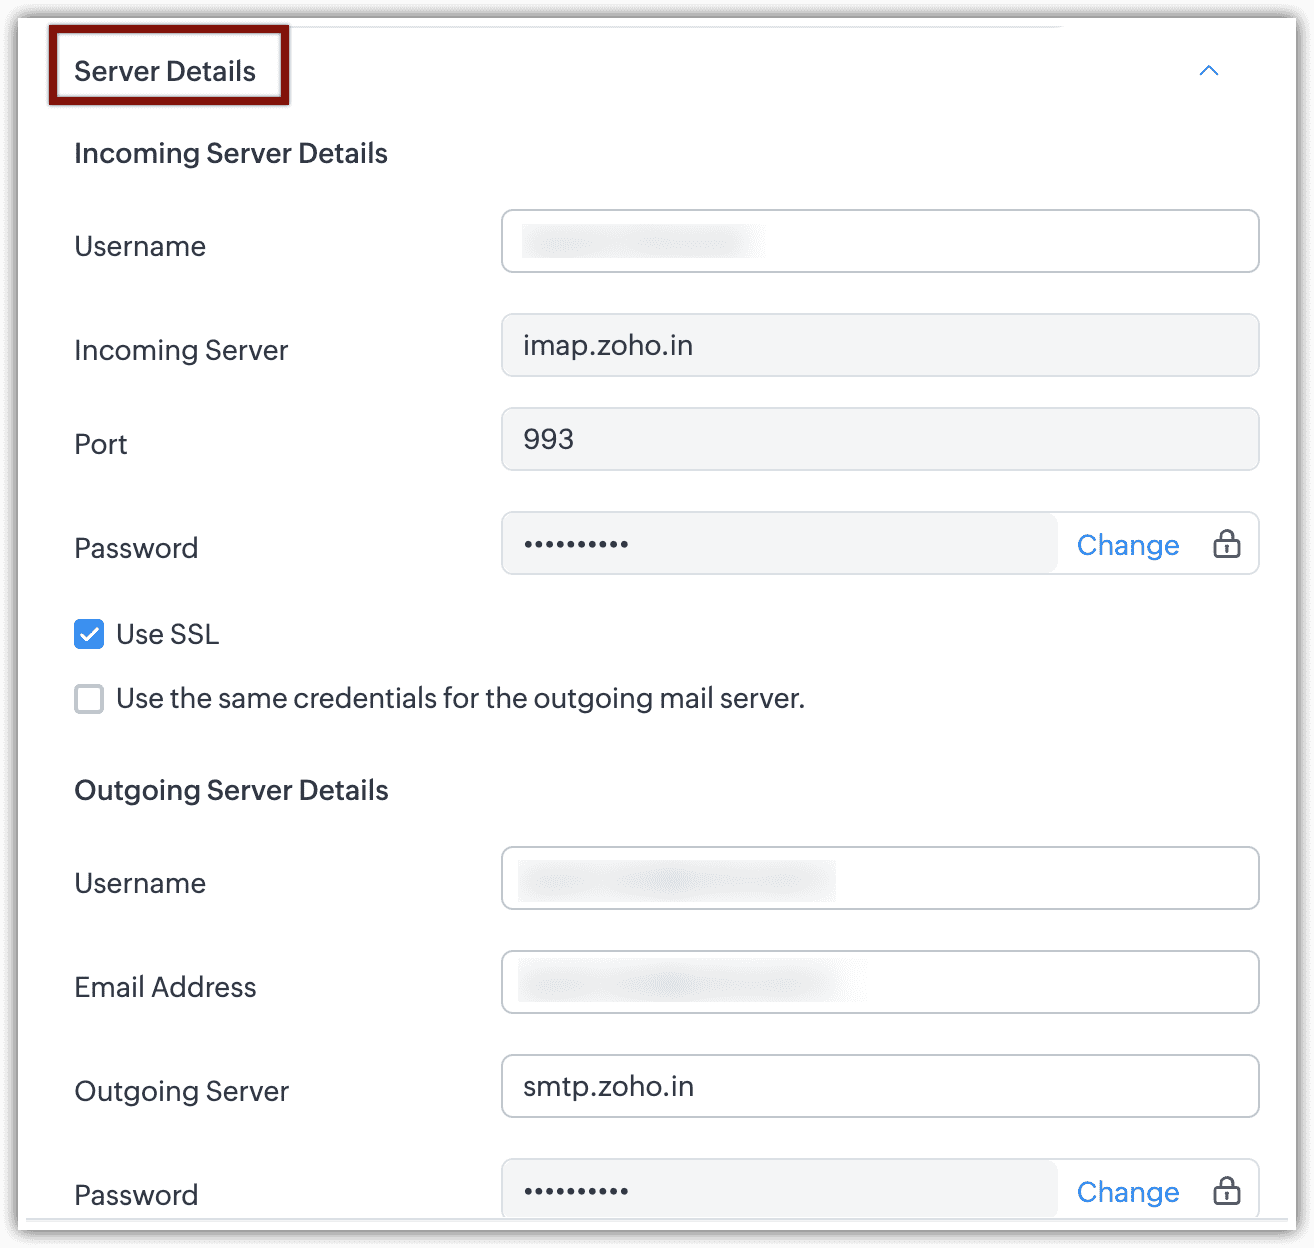Click the incoming Password field
Screen dimensions: 1314x1248
point(779,544)
